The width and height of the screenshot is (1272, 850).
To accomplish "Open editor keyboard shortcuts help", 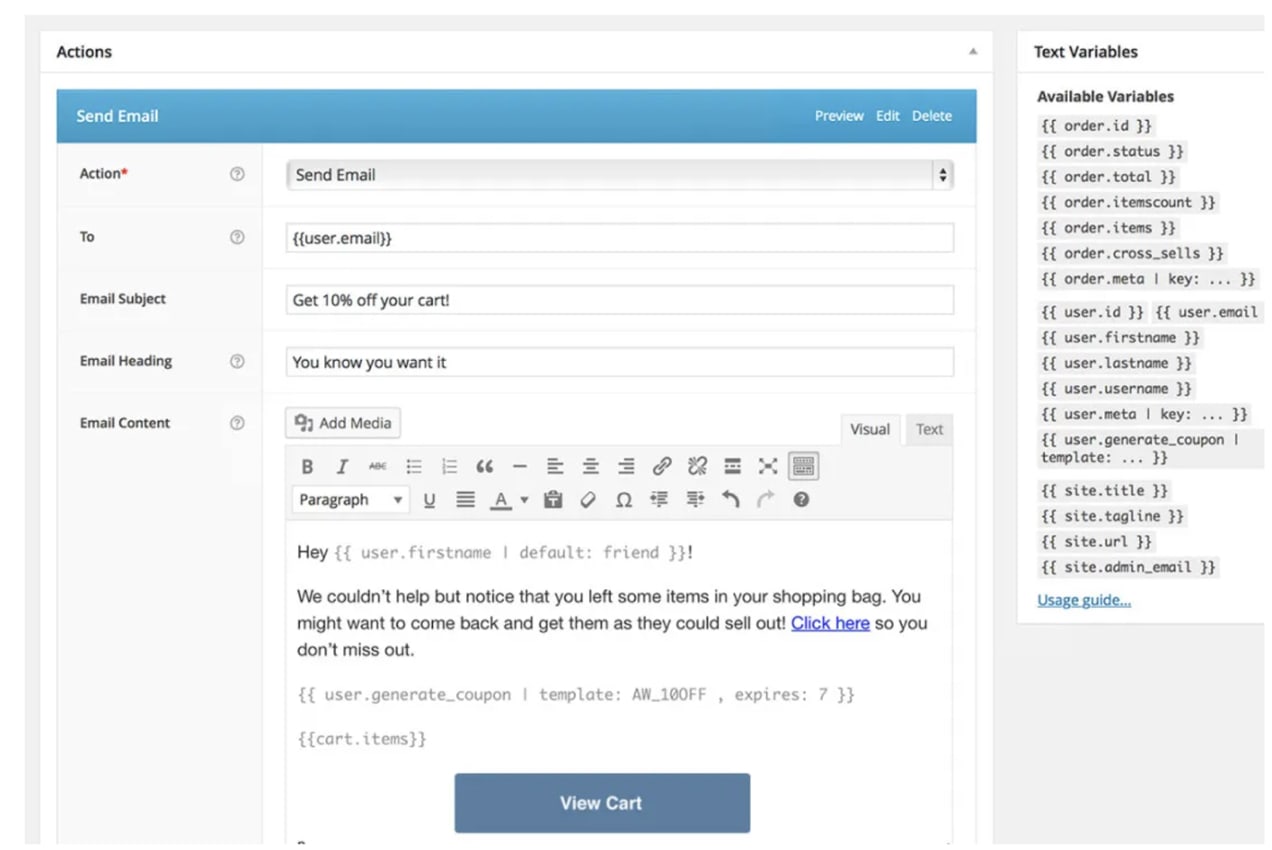I will click(x=801, y=500).
